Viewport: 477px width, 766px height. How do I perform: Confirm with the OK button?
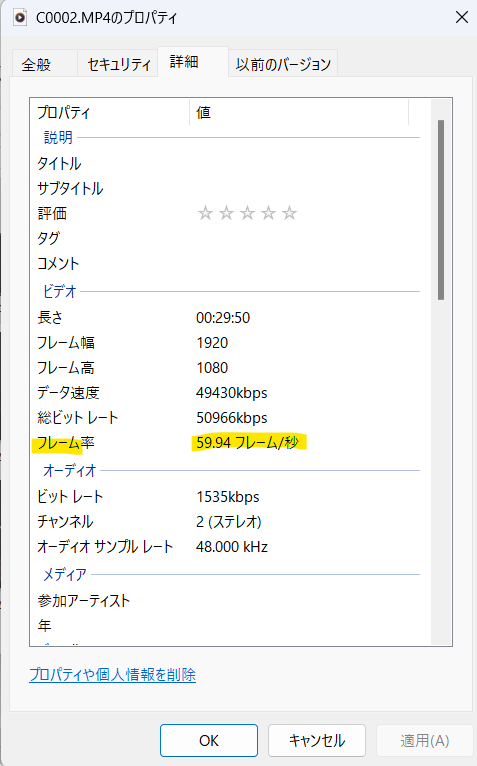click(x=209, y=741)
